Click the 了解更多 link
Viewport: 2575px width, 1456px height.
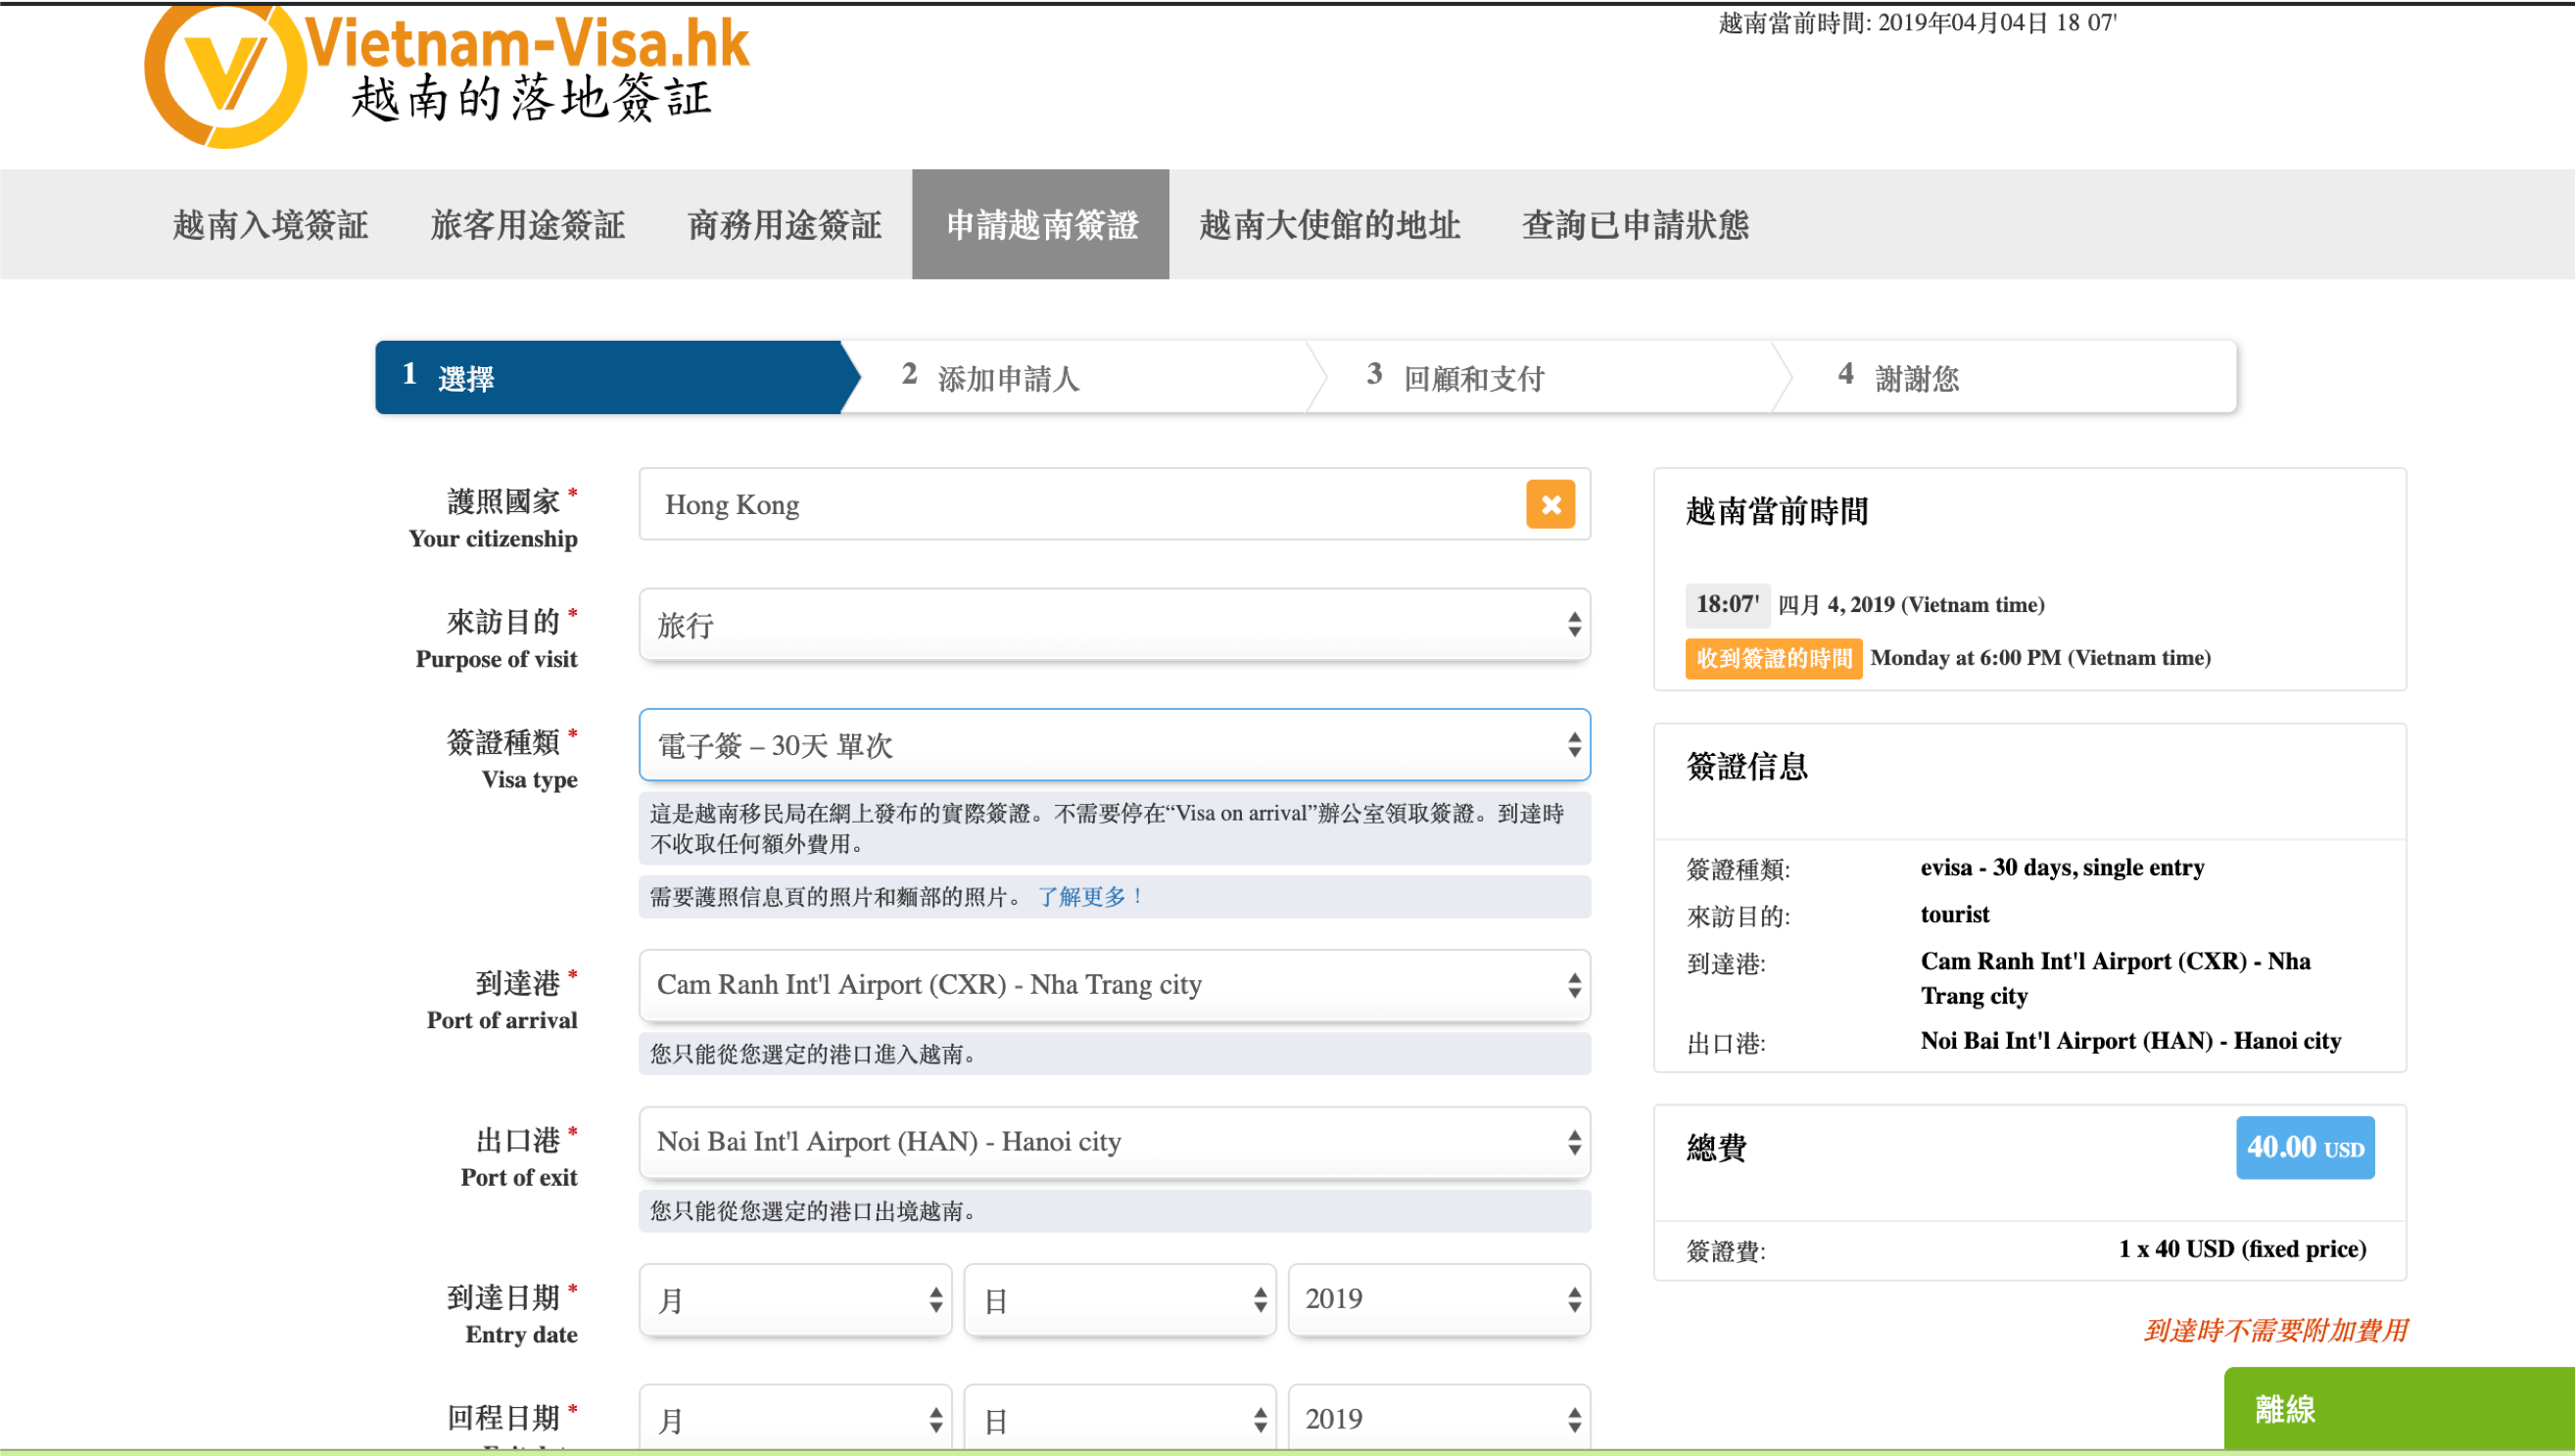point(1090,897)
